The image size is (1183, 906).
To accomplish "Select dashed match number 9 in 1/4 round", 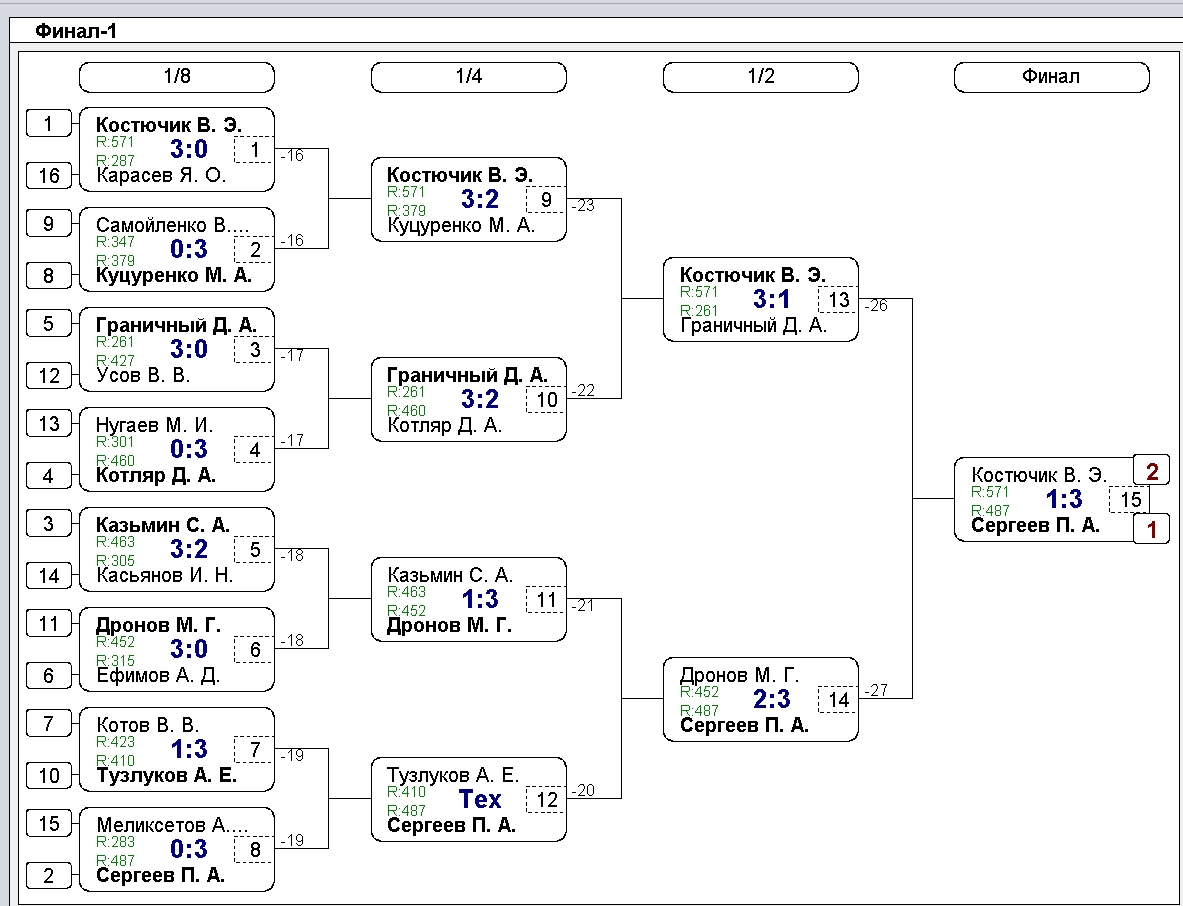I will point(546,200).
